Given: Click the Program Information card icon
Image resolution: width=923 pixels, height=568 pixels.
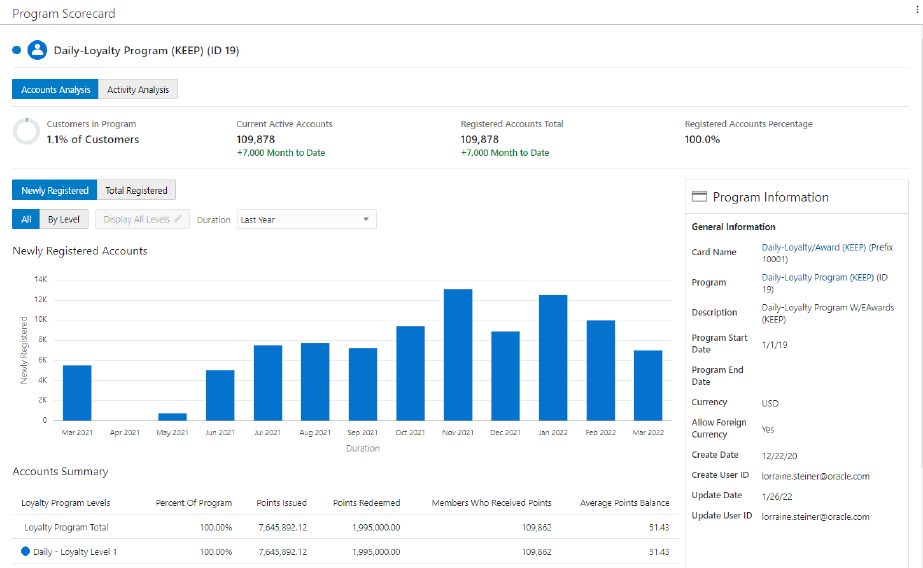Looking at the screenshot, I should (x=699, y=197).
